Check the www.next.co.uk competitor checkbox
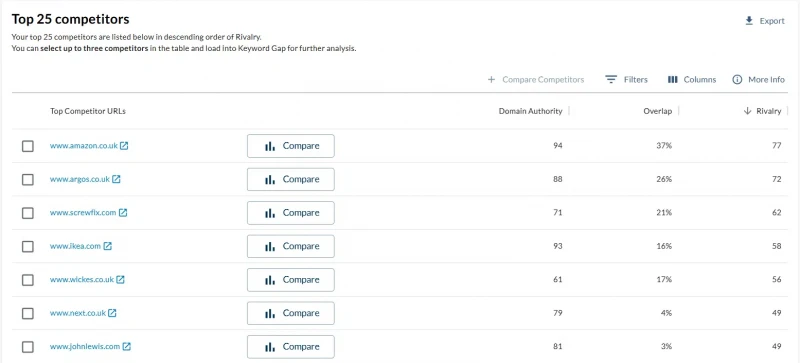The height and width of the screenshot is (363, 800). (28, 313)
